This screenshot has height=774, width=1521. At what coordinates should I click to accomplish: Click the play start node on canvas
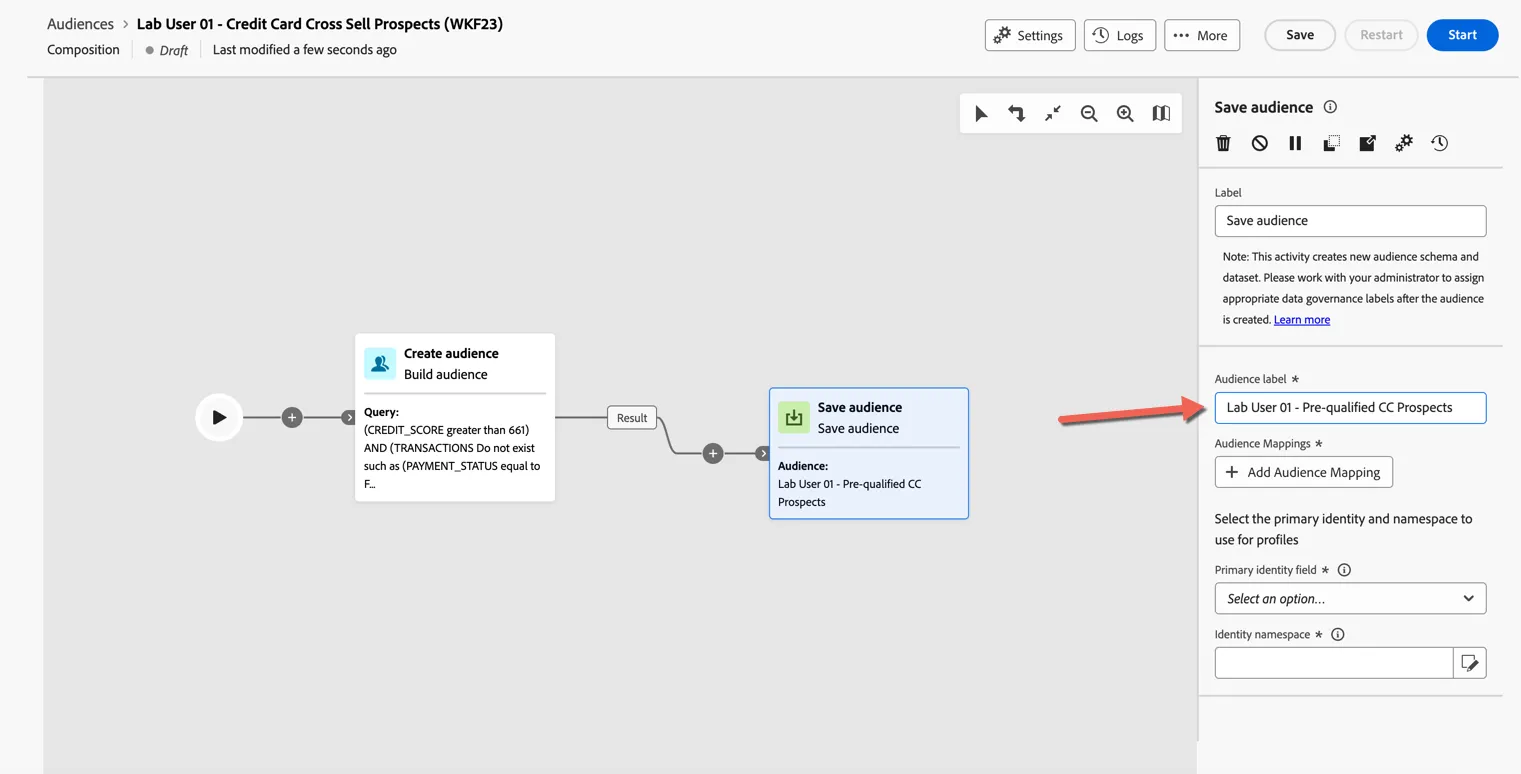[219, 418]
